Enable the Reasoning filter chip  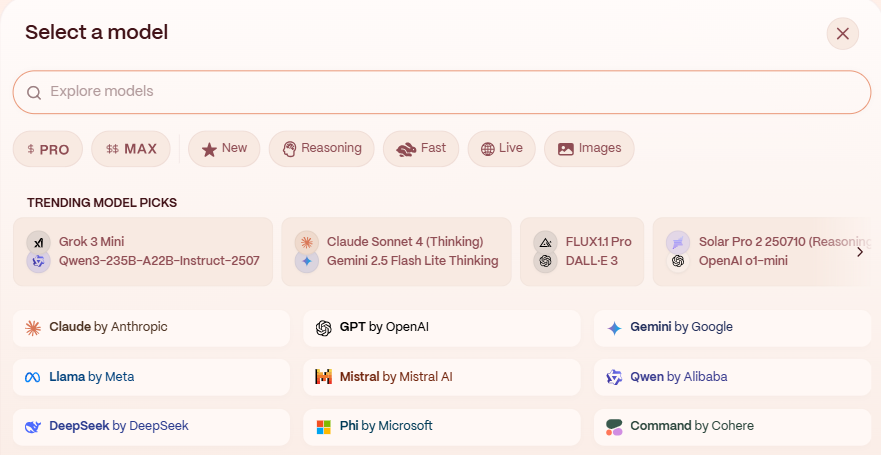click(321, 149)
